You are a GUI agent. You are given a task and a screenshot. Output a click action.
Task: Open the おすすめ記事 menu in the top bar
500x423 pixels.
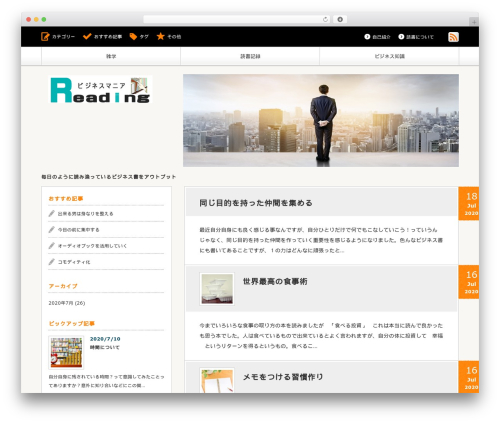[x=108, y=37]
